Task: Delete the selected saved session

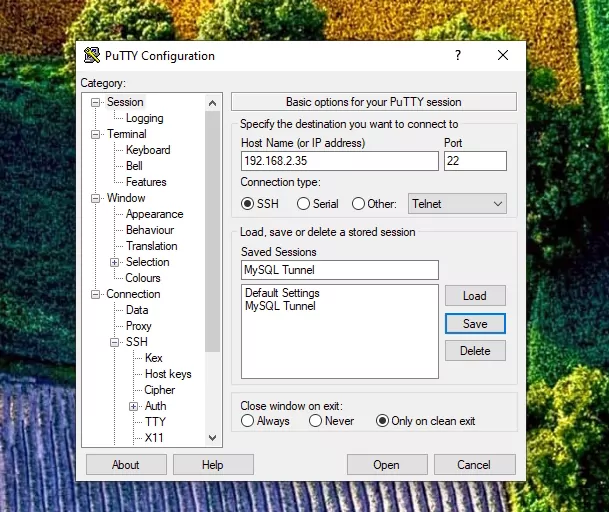Action: 475,351
